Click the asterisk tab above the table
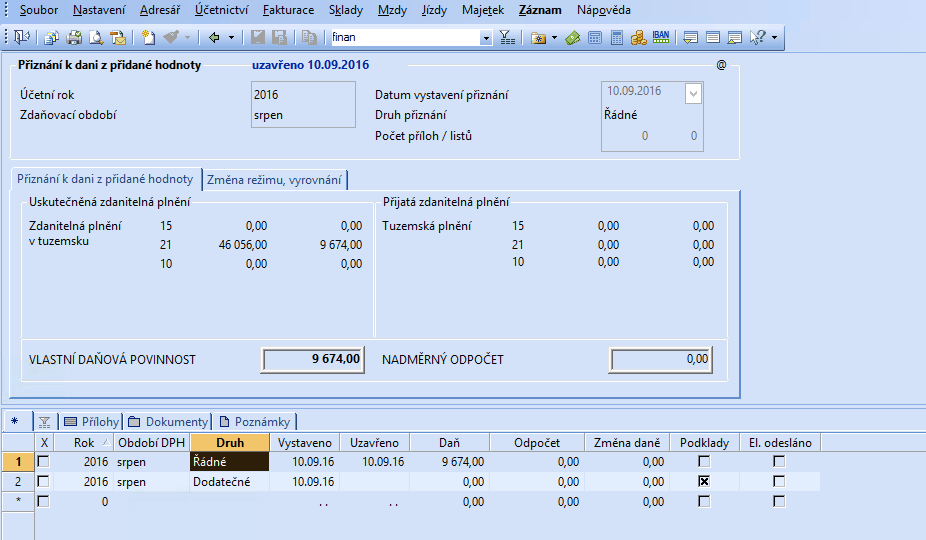Image resolution: width=926 pixels, height=540 pixels. pyautogui.click(x=15, y=421)
